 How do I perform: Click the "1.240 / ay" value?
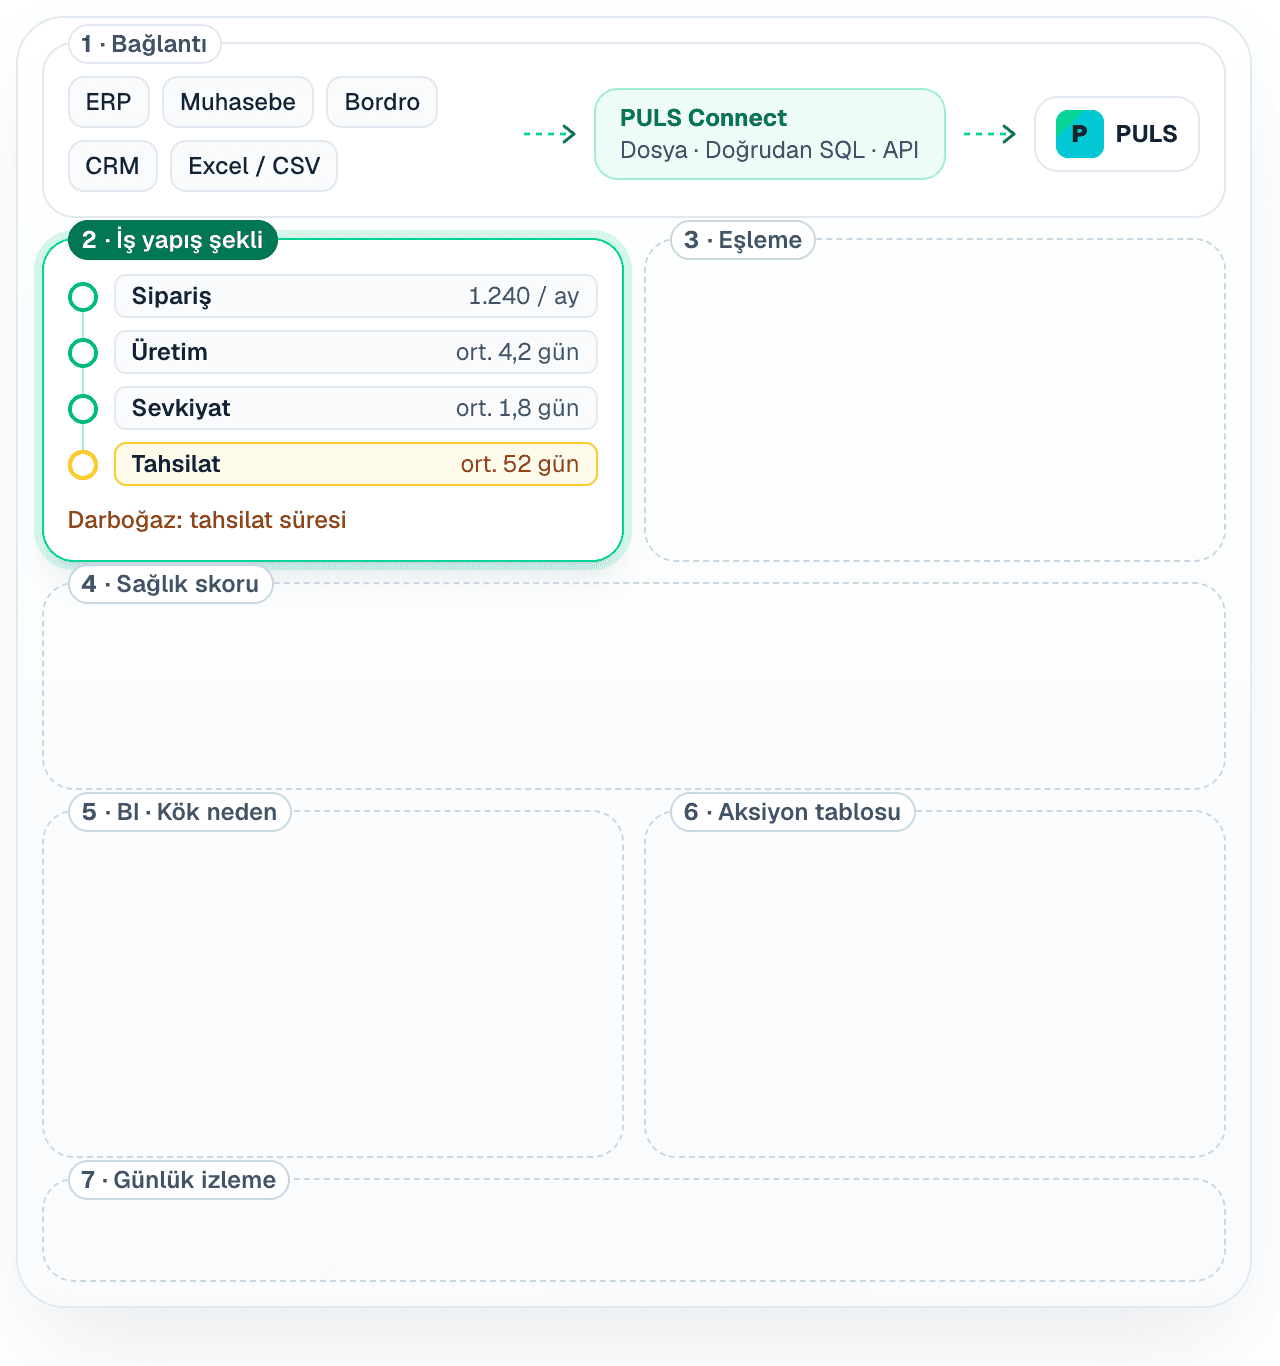524,296
